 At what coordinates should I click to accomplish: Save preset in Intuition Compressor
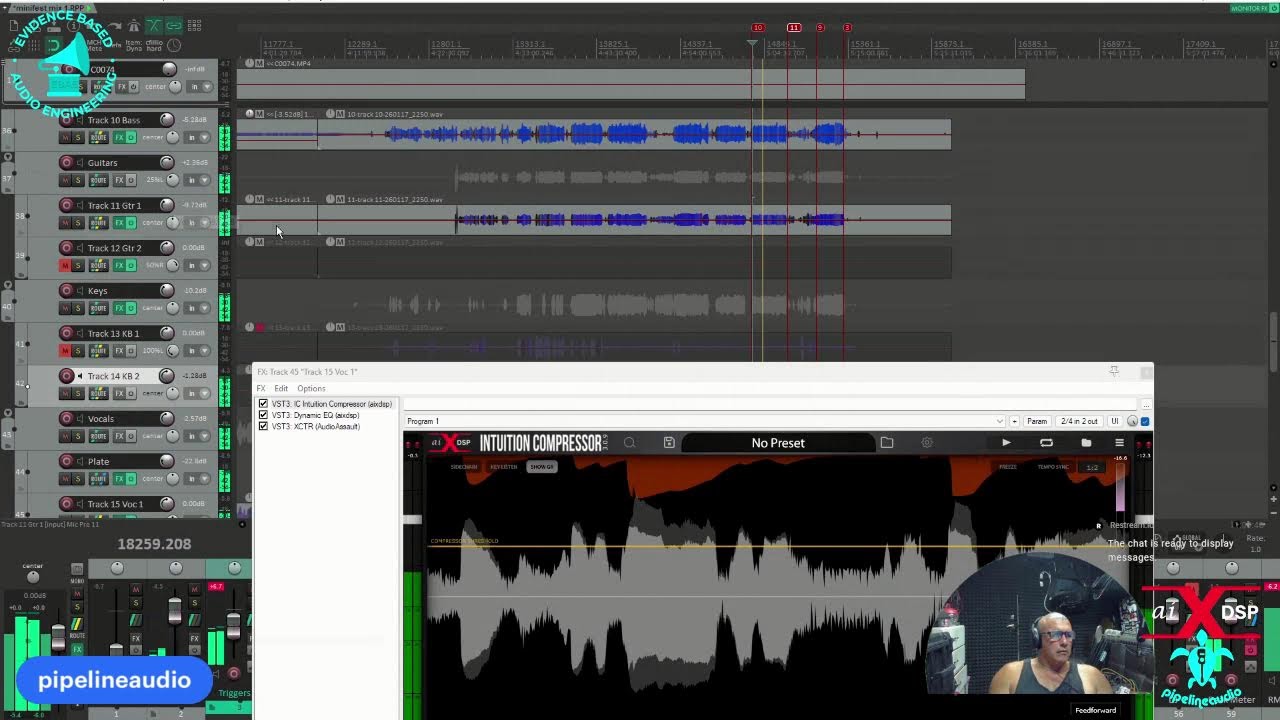click(669, 442)
